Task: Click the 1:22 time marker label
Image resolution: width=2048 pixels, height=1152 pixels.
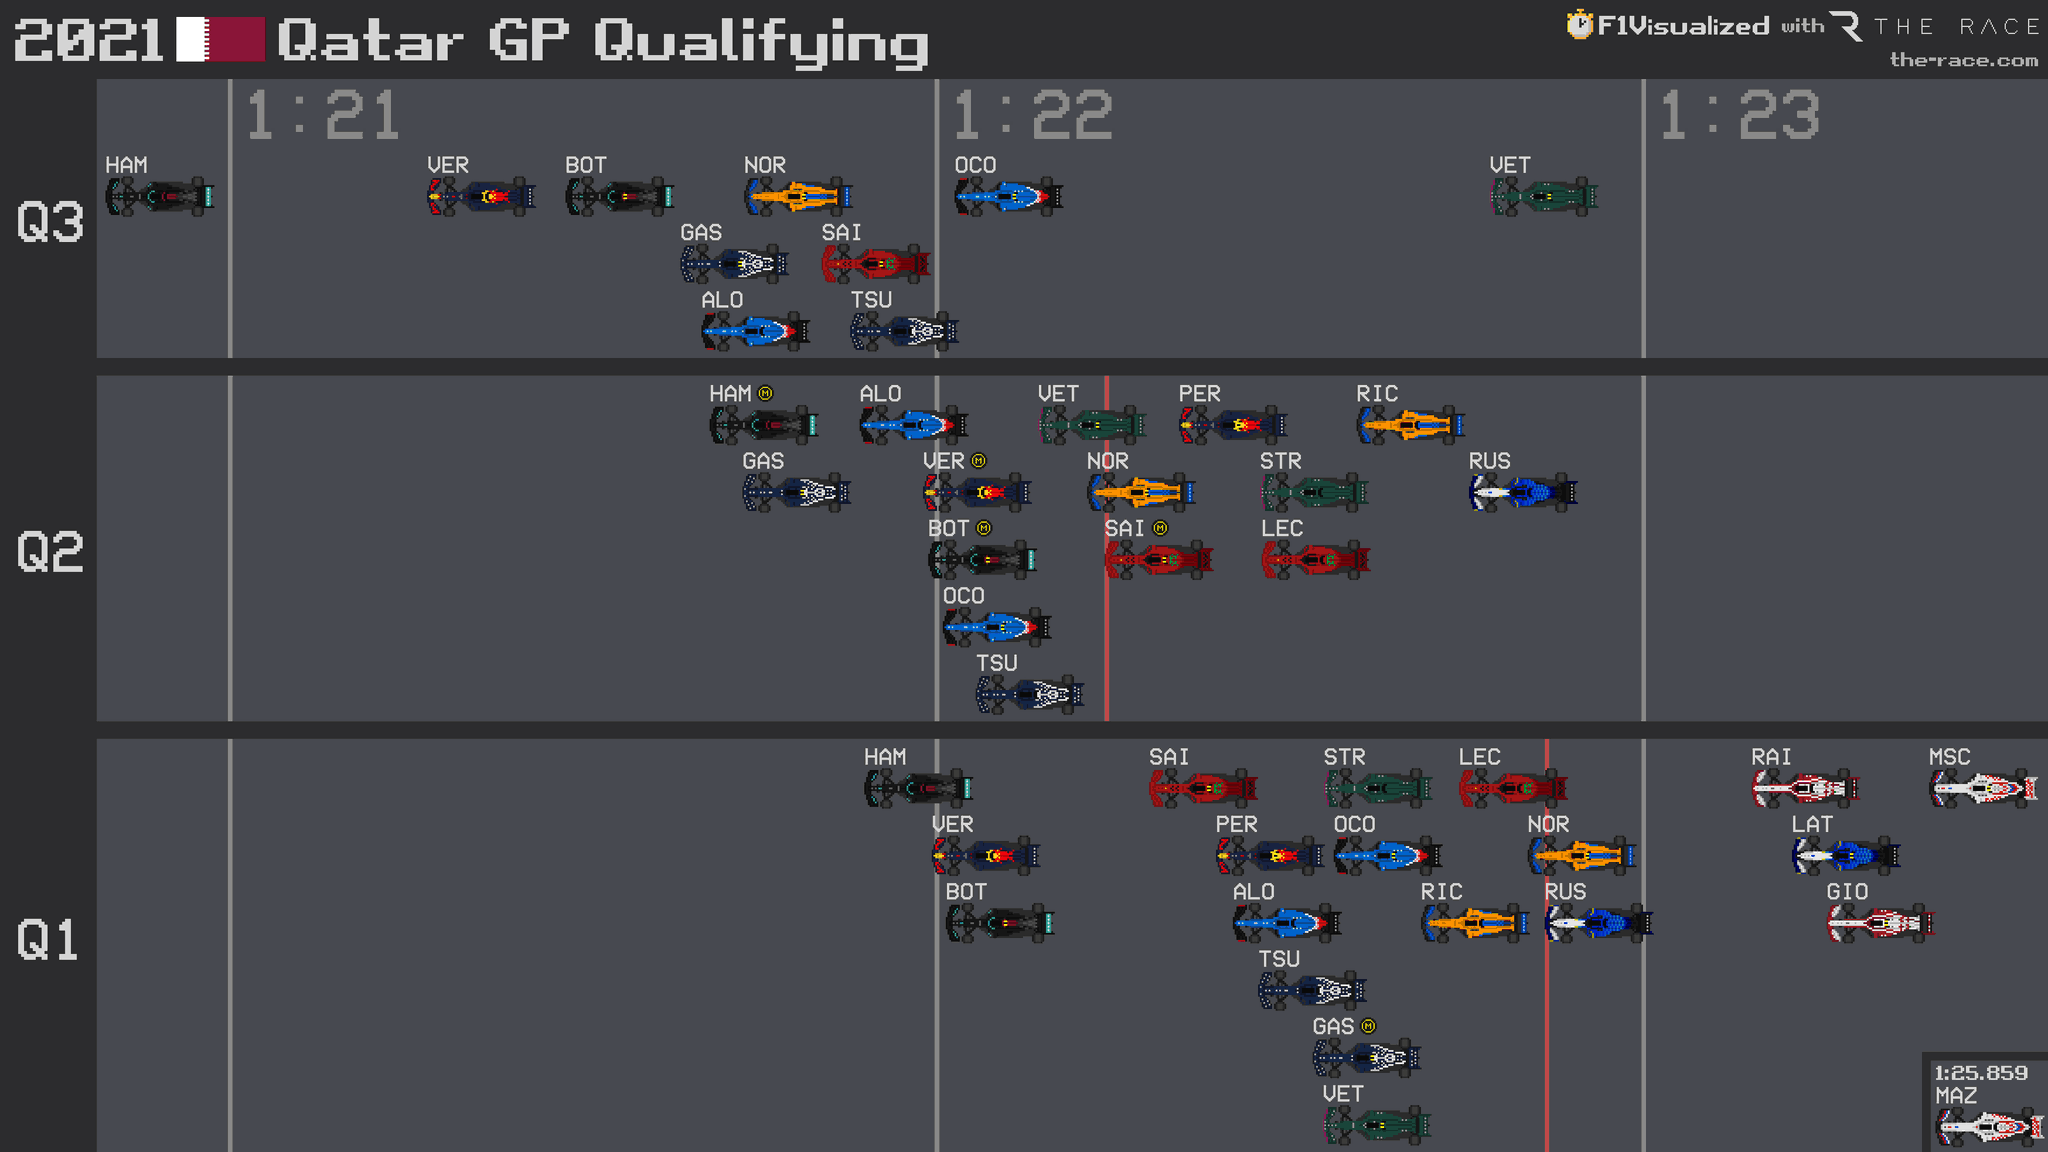Action: [1032, 116]
